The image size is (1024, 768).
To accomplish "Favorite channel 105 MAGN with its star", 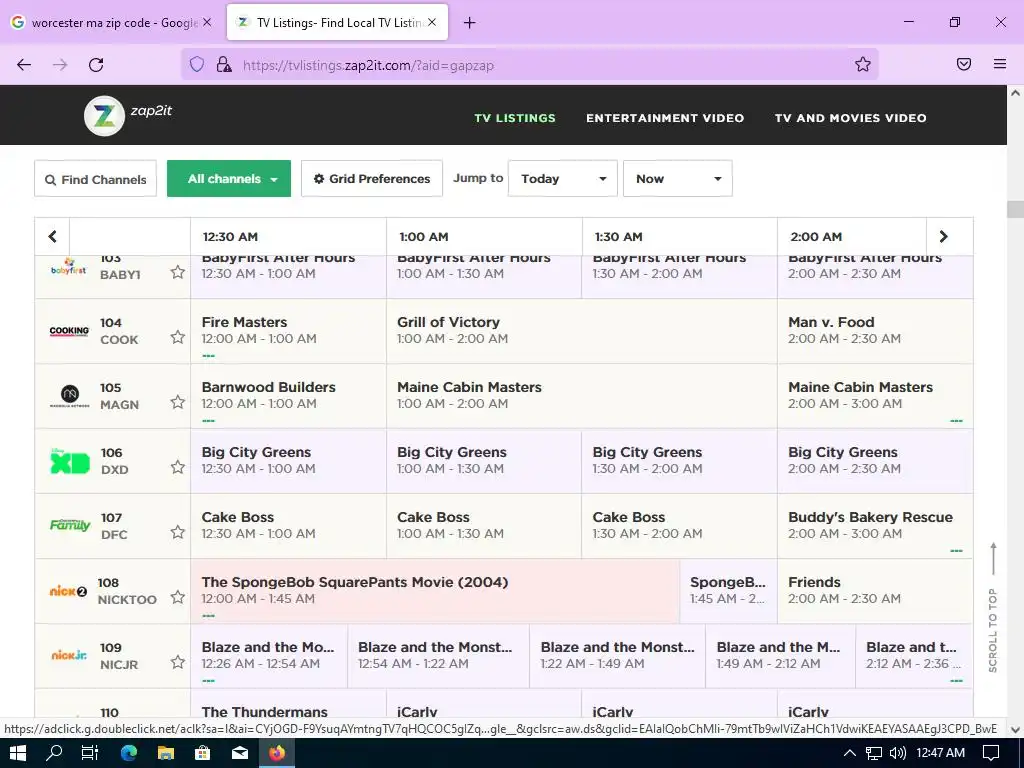I will 178,402.
